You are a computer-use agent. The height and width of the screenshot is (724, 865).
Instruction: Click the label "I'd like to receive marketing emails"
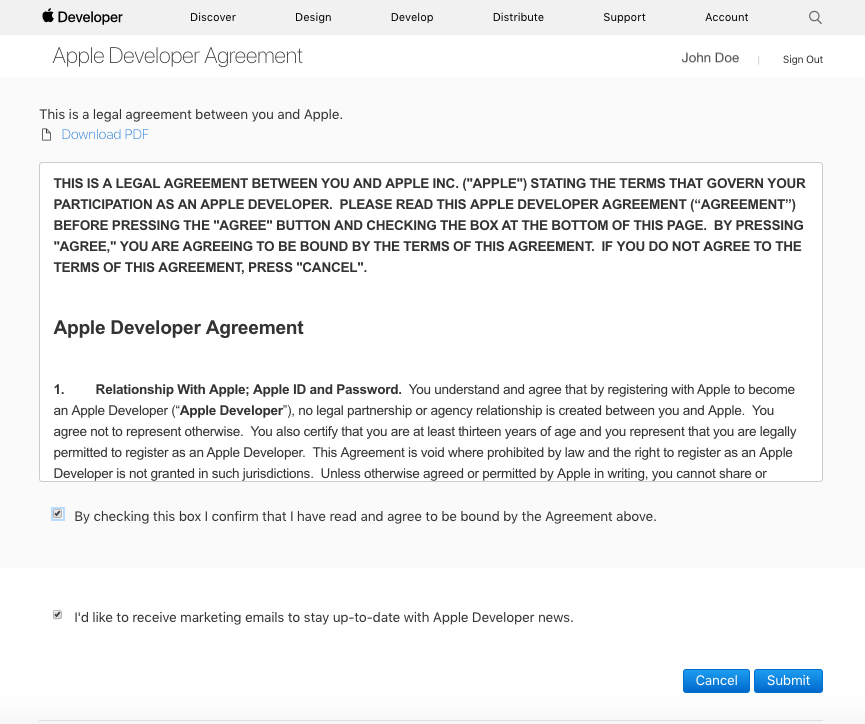pos(324,617)
